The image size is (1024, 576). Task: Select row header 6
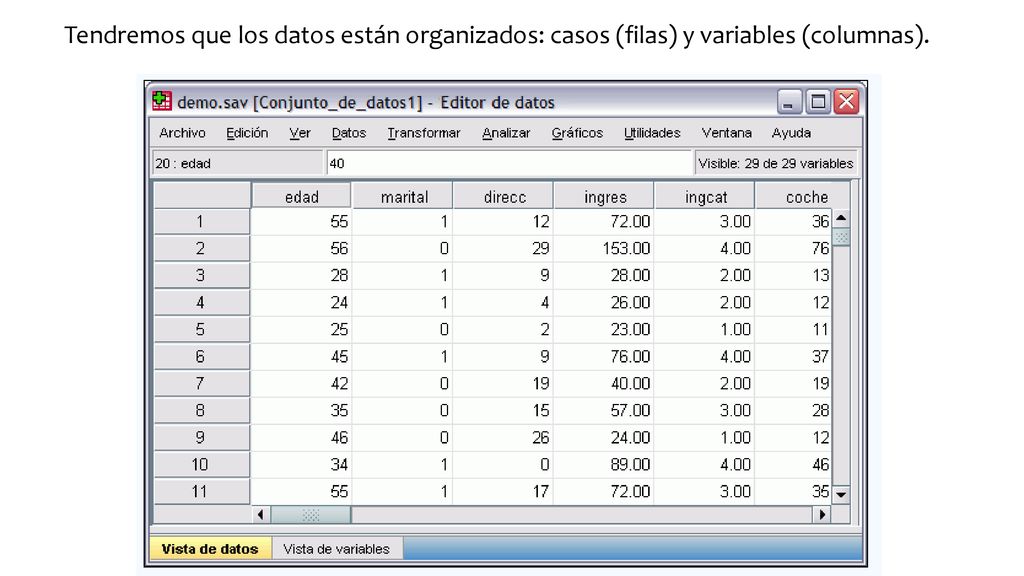pos(201,357)
